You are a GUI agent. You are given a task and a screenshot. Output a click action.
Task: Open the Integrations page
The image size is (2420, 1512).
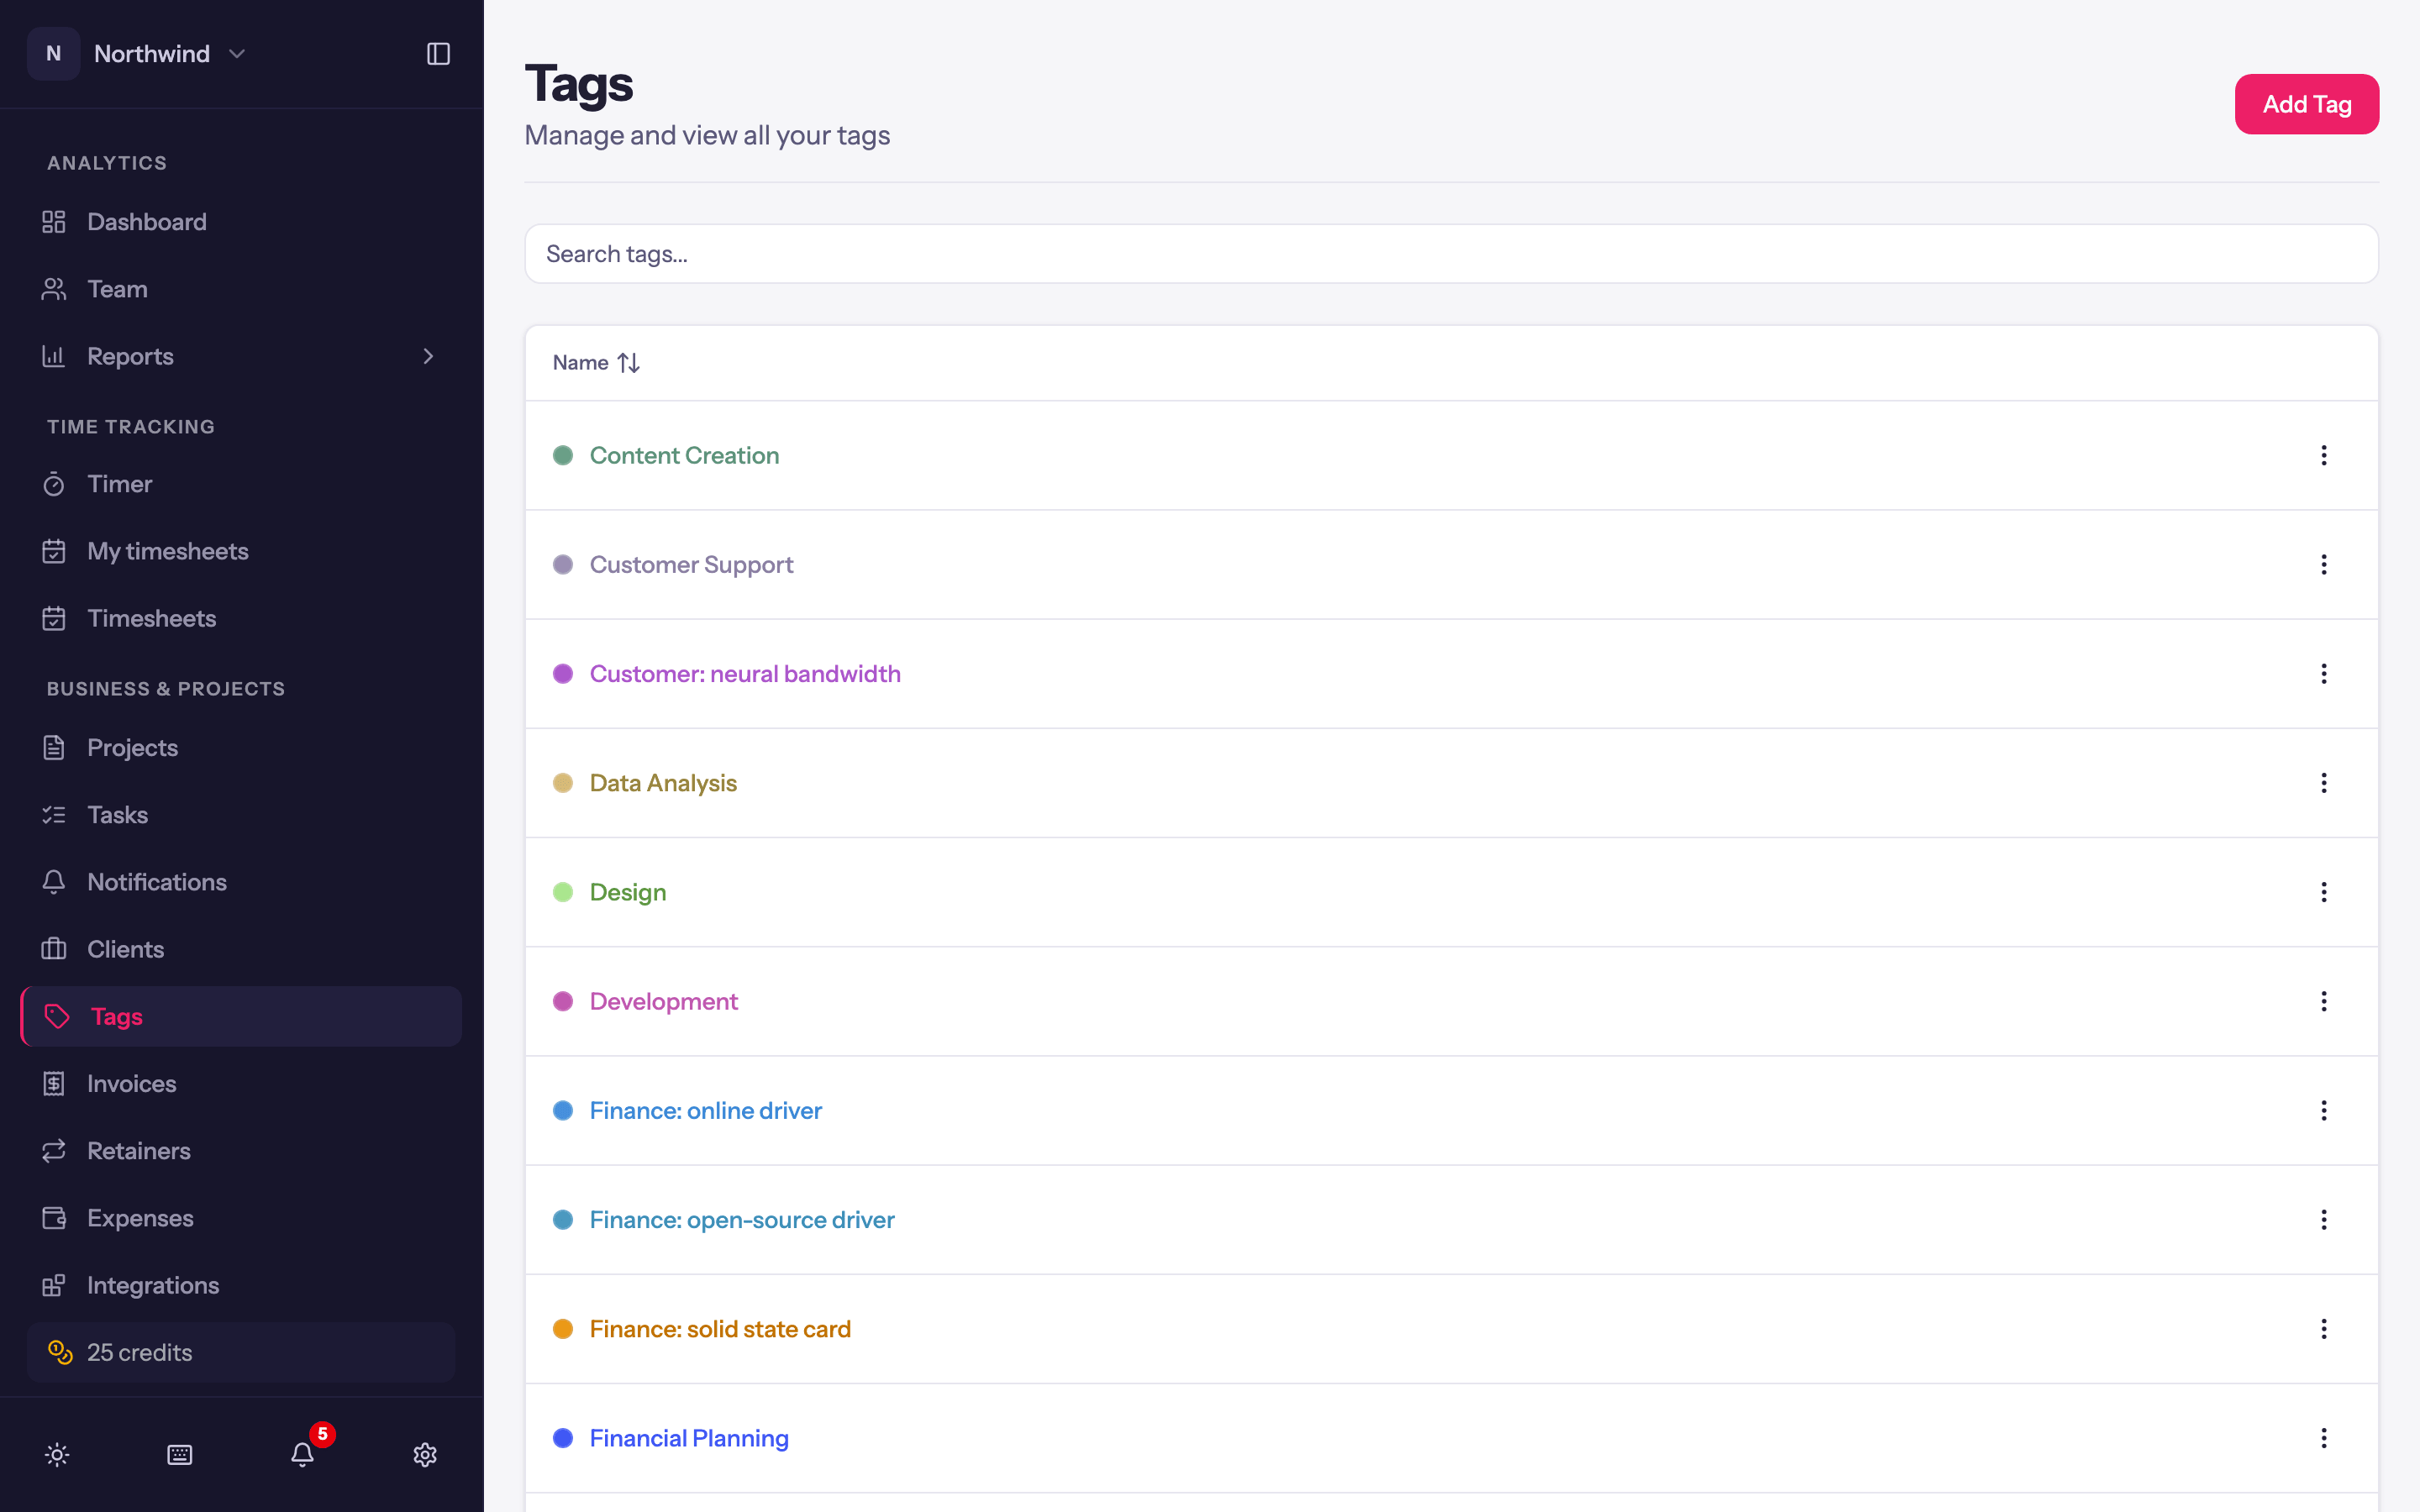pos(241,1285)
